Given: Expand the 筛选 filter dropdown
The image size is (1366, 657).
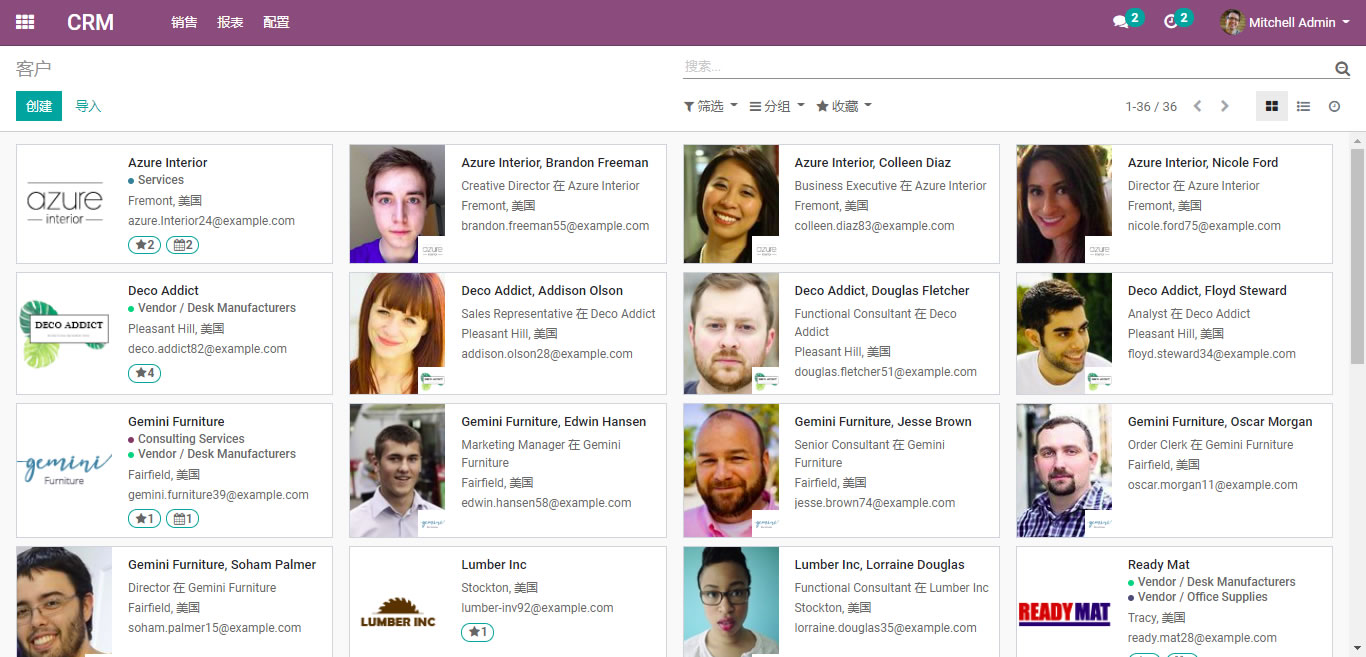Looking at the screenshot, I should (x=711, y=106).
